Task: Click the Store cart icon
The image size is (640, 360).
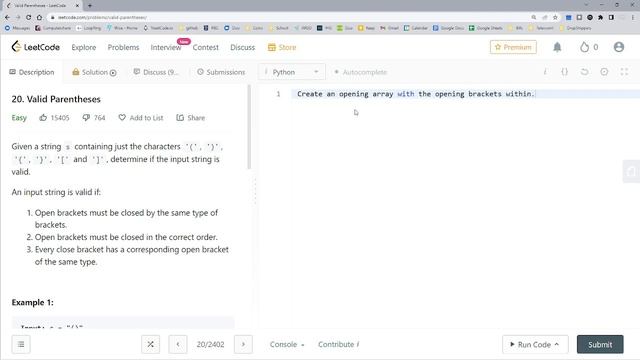Action: [x=272, y=47]
